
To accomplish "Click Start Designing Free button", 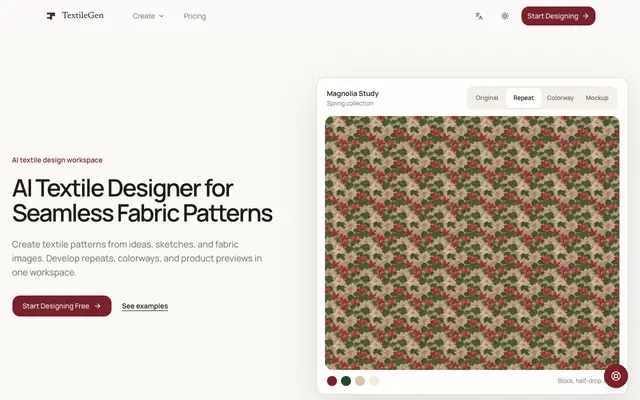I will [x=62, y=306].
